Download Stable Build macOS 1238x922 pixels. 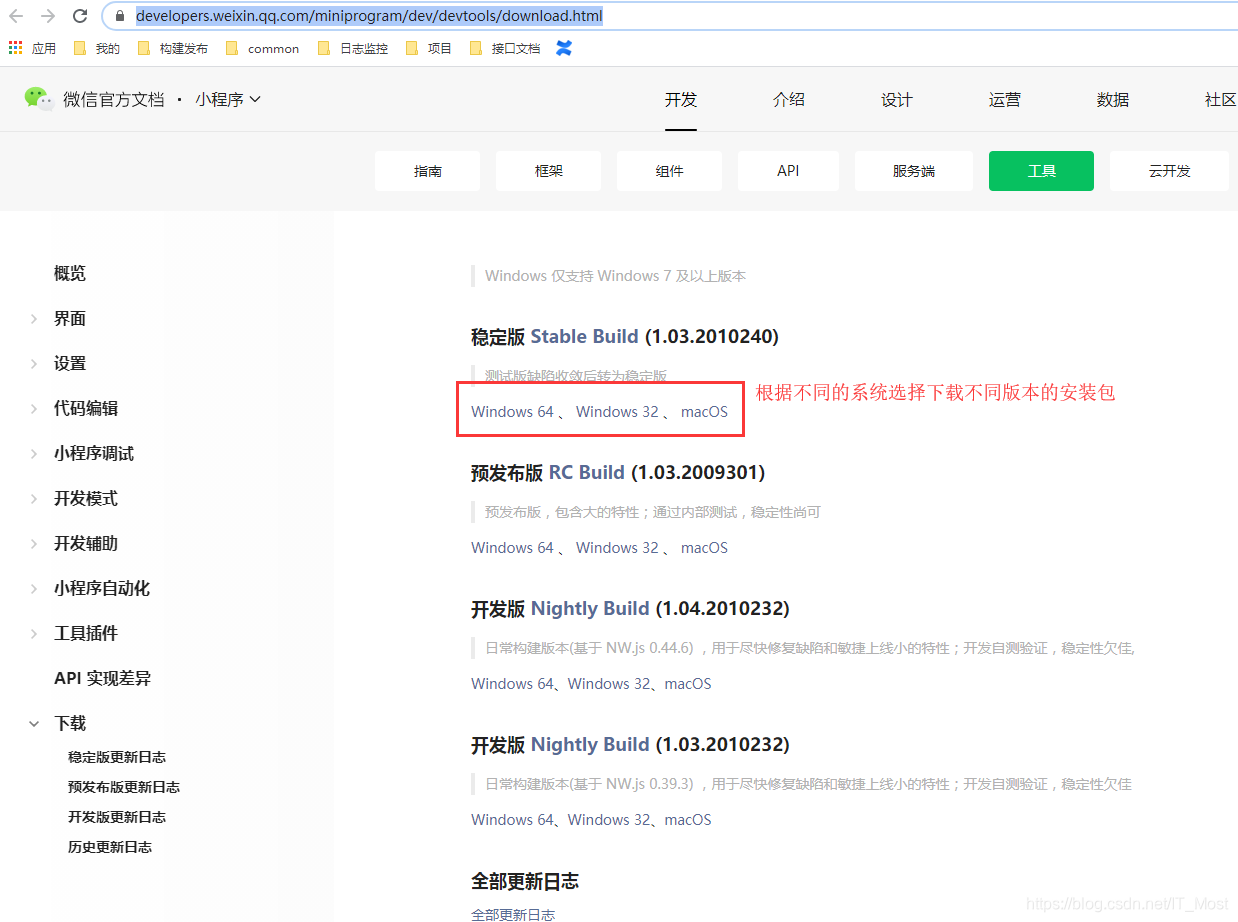(704, 411)
